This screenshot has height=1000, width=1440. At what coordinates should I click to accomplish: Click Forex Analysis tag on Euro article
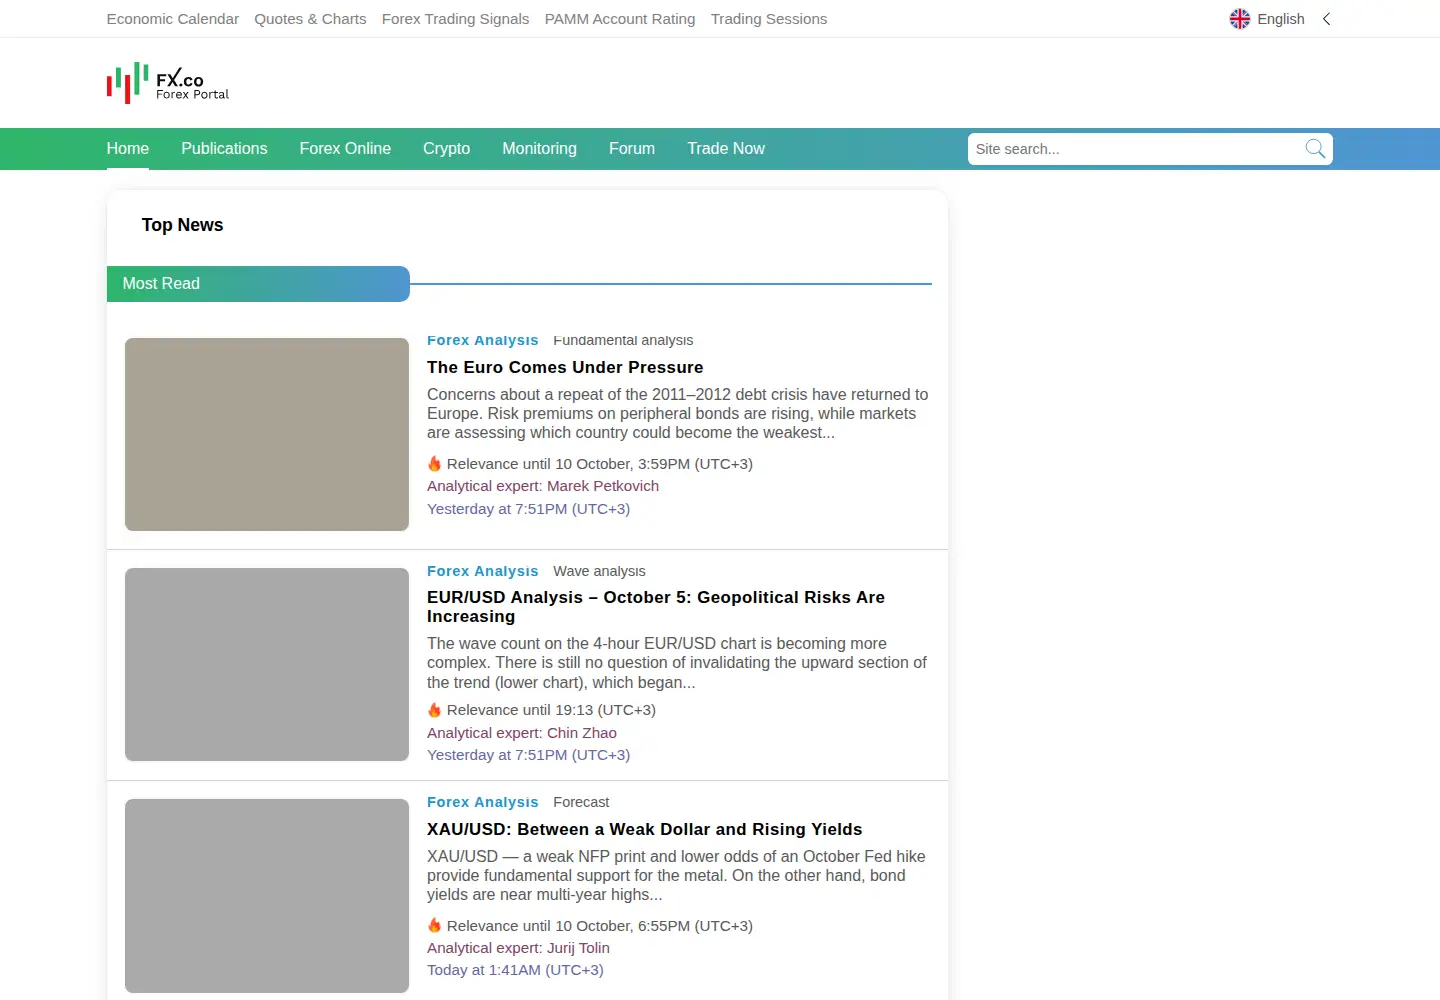[482, 340]
